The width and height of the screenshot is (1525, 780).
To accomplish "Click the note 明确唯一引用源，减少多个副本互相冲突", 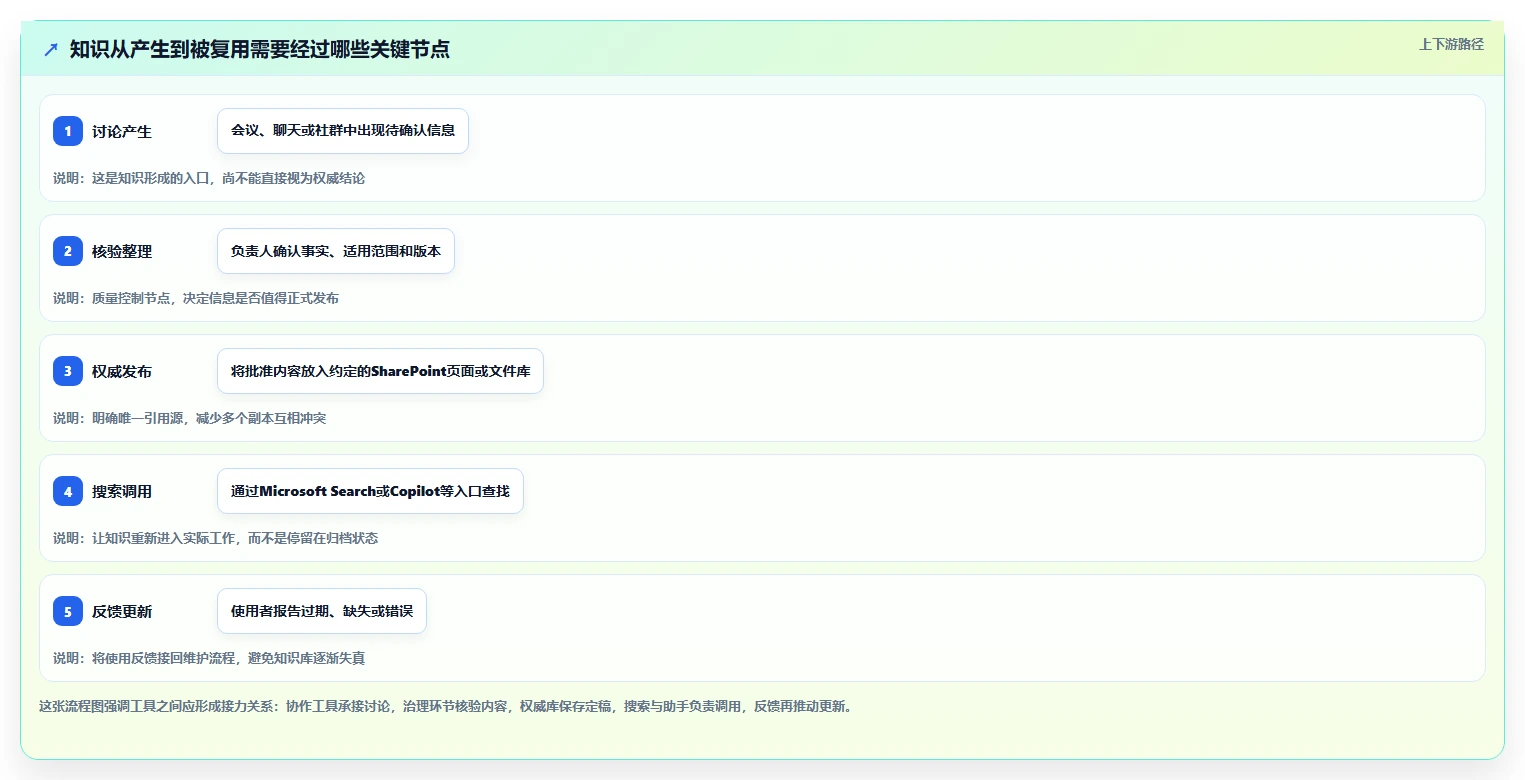I will [x=209, y=418].
